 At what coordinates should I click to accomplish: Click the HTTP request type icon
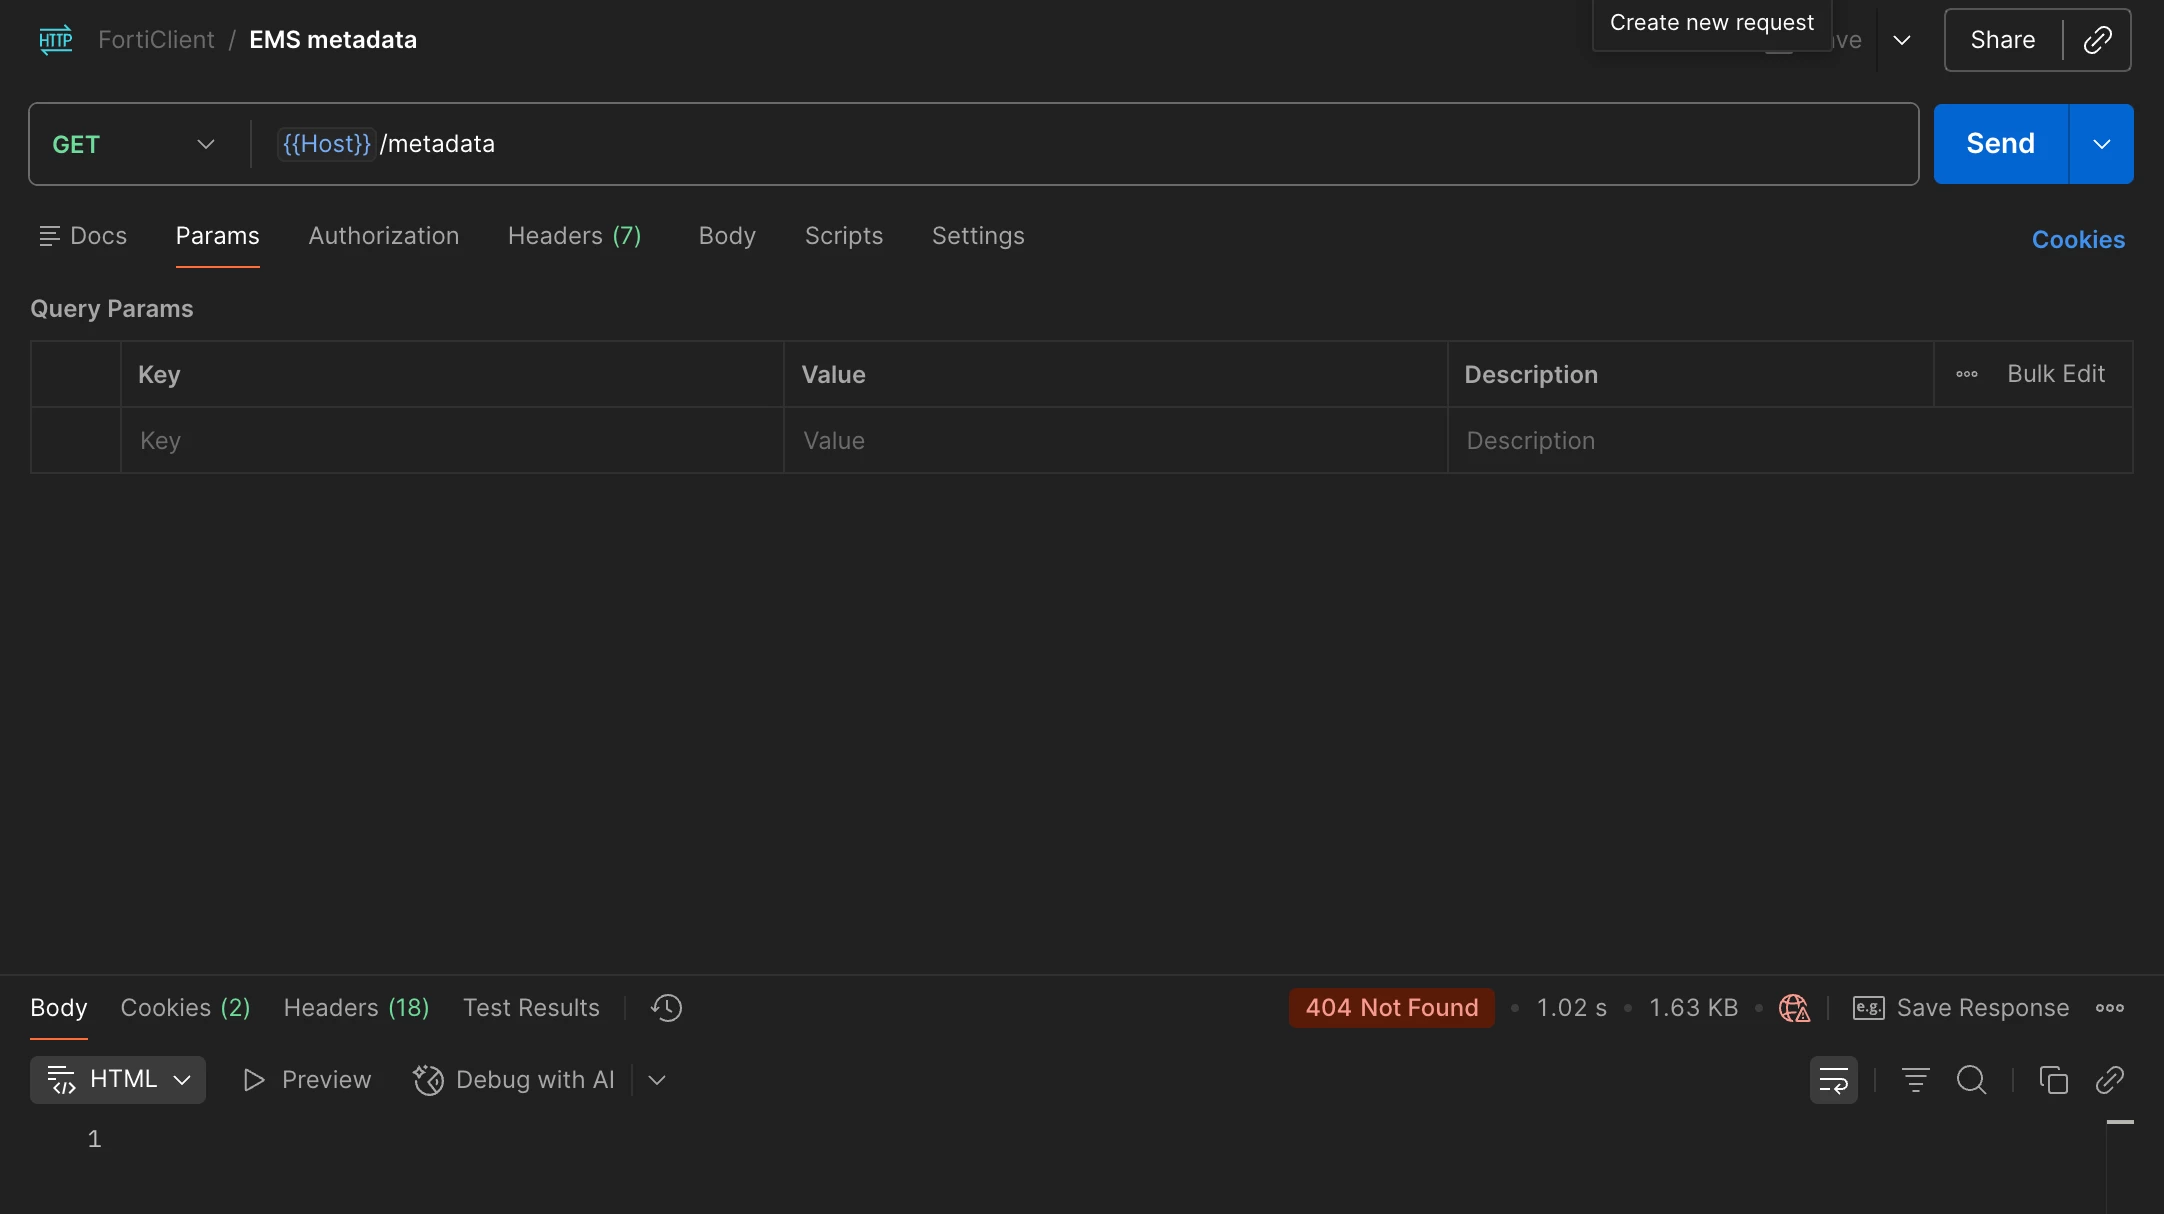click(56, 40)
